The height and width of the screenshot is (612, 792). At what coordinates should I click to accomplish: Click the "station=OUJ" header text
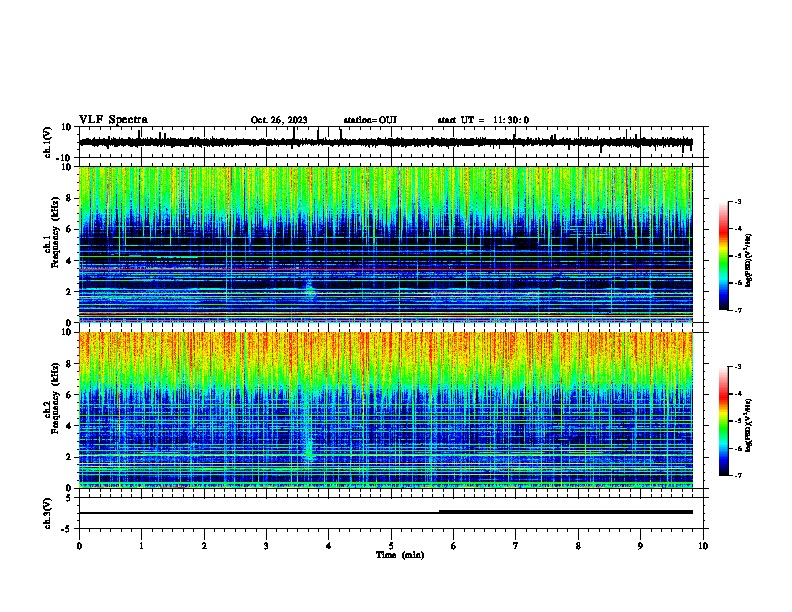pyautogui.click(x=370, y=120)
